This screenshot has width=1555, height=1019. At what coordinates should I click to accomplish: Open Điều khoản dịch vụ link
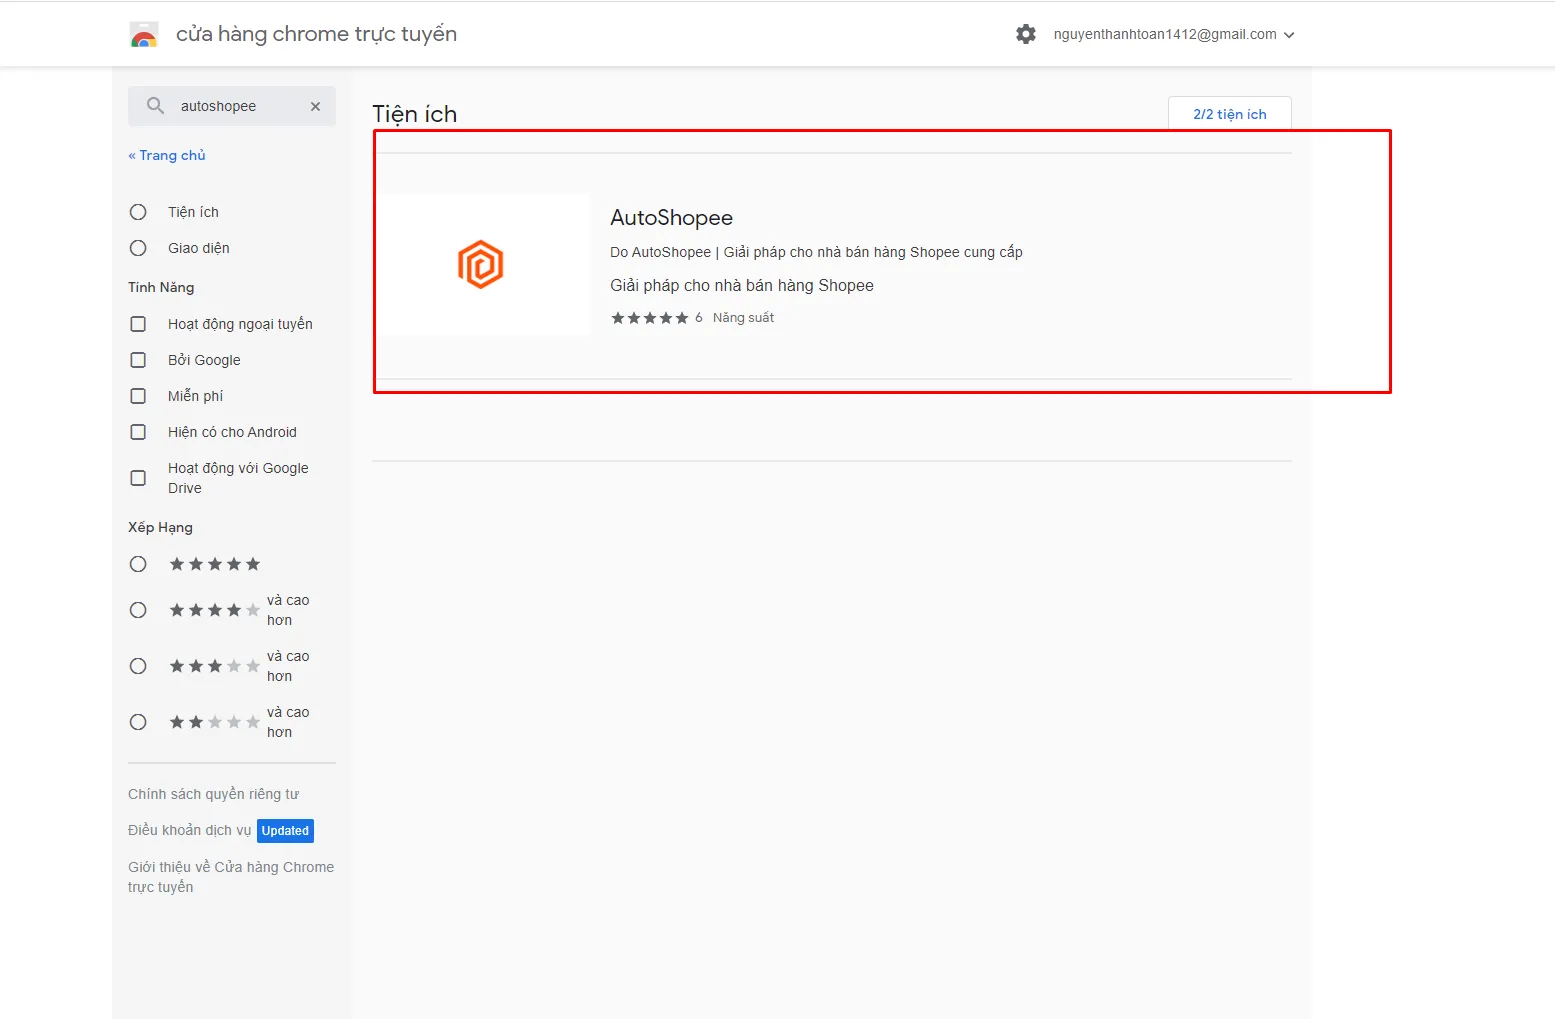pyautogui.click(x=190, y=830)
